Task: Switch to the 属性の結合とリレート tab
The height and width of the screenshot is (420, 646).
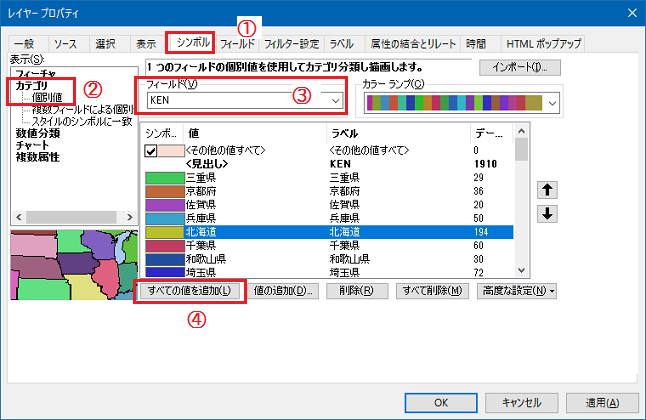Action: click(x=413, y=44)
